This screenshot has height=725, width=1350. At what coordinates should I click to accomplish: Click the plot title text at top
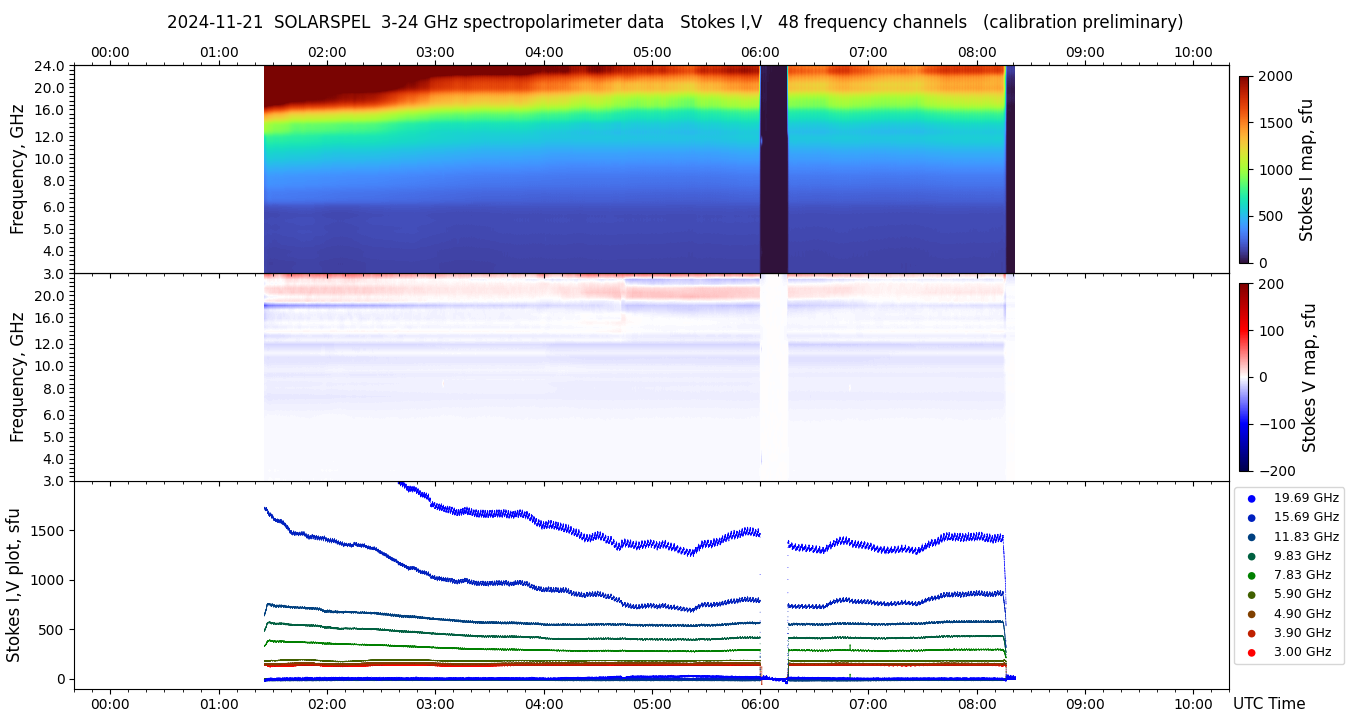pyautogui.click(x=675, y=22)
